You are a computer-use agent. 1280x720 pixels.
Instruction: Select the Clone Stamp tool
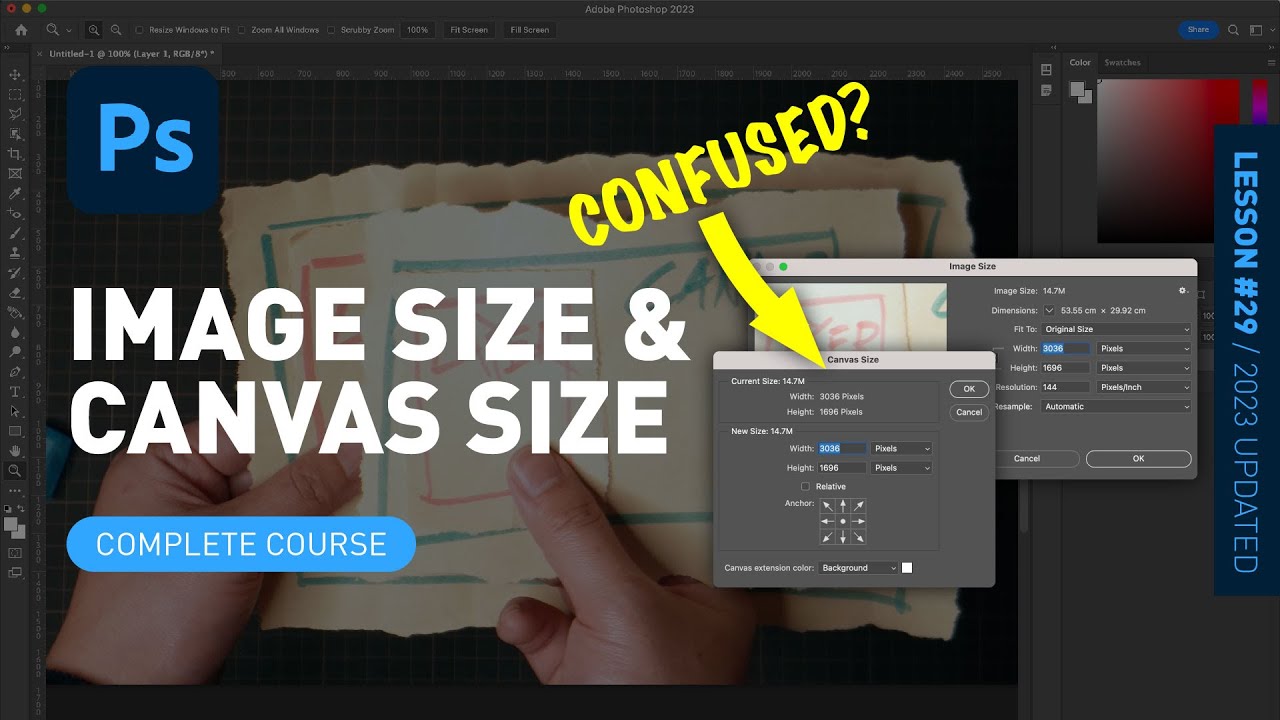pyautogui.click(x=15, y=253)
